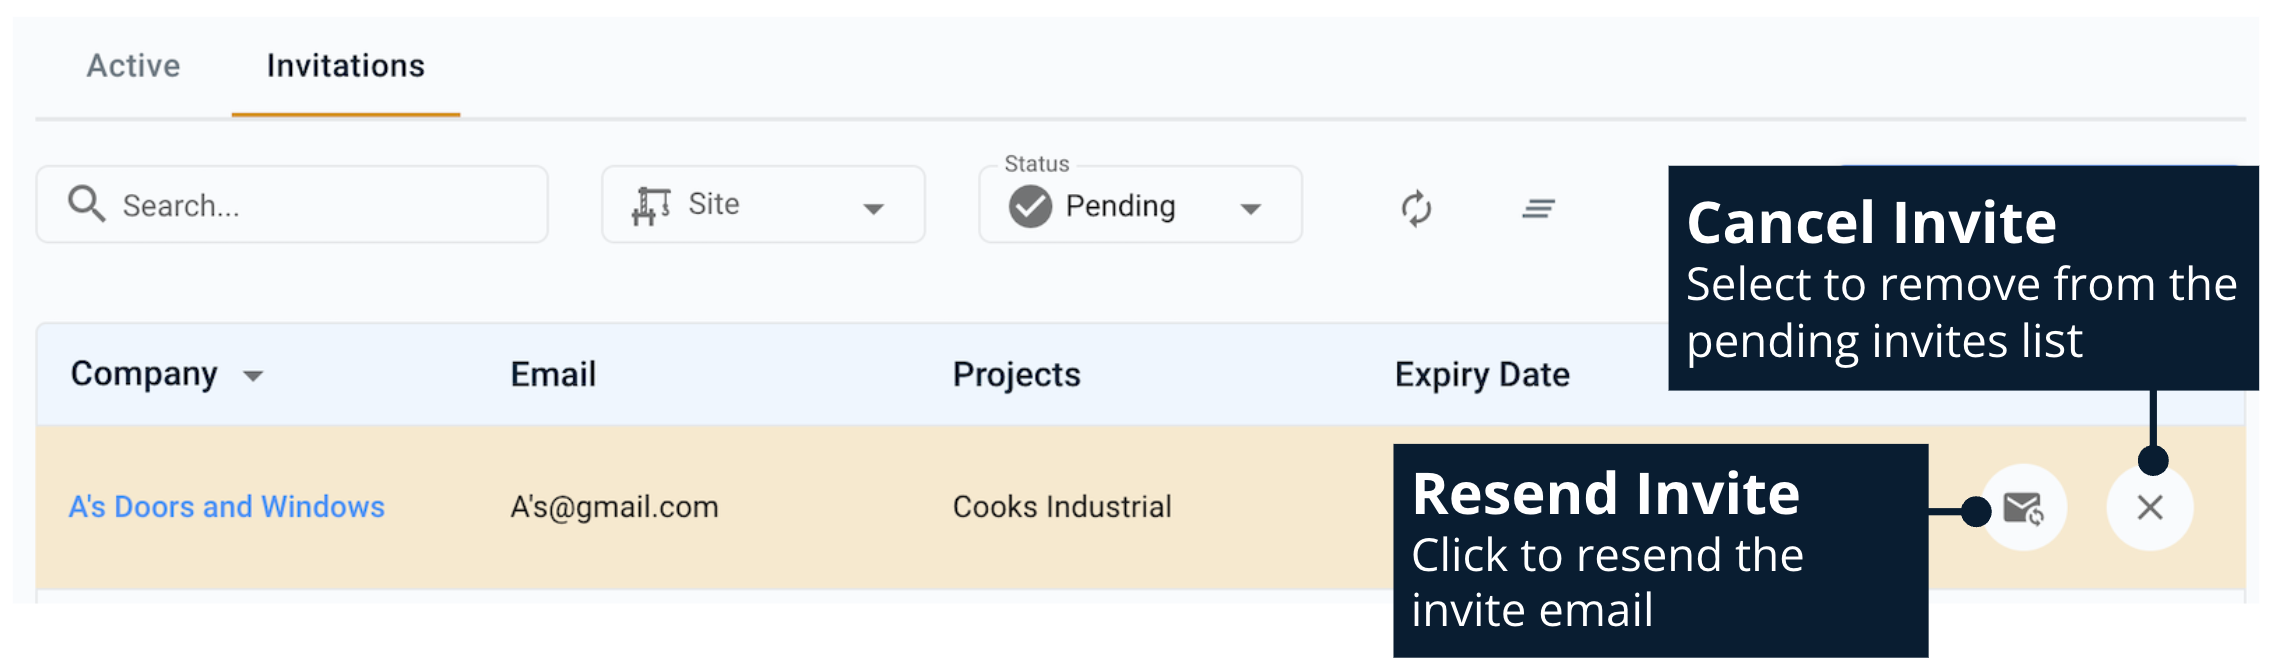Click the resend invite envelope icon
This screenshot has height=668, width=2282.
2023,508
